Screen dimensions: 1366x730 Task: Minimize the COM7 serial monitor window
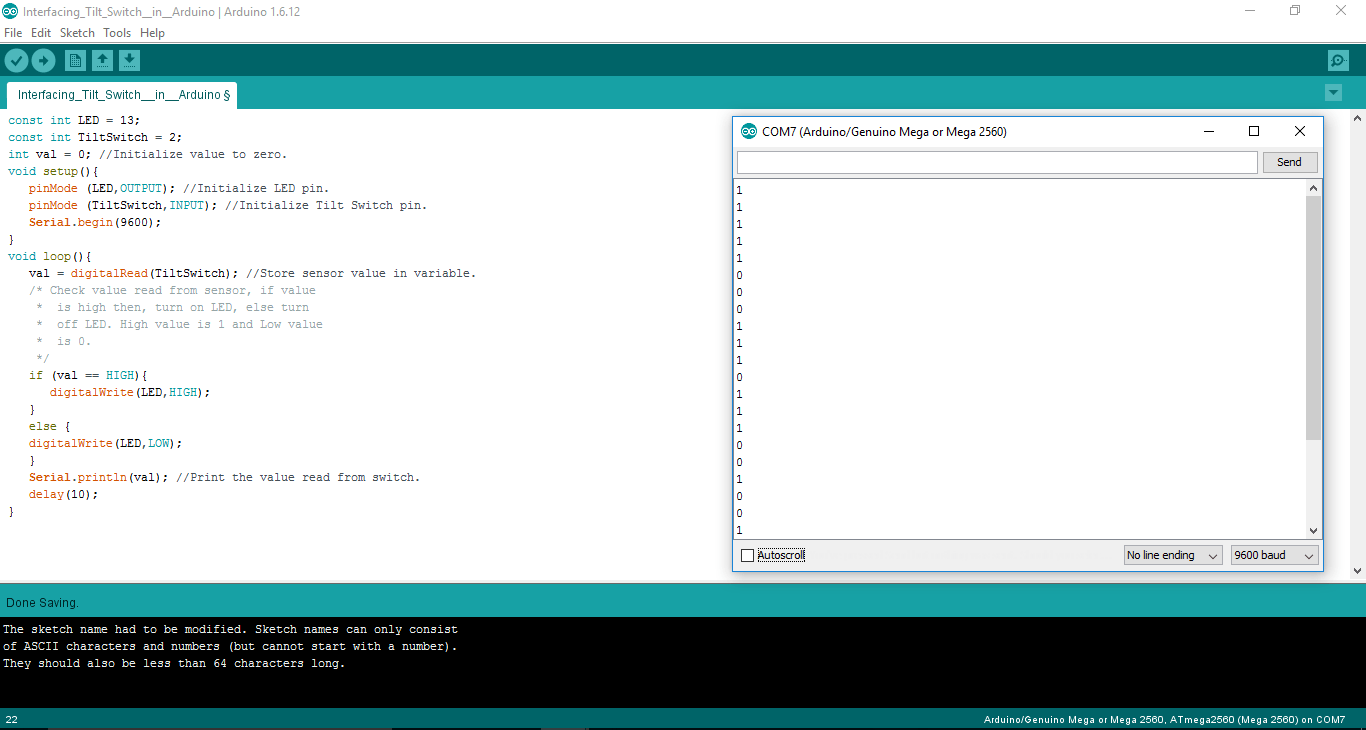coord(1209,131)
